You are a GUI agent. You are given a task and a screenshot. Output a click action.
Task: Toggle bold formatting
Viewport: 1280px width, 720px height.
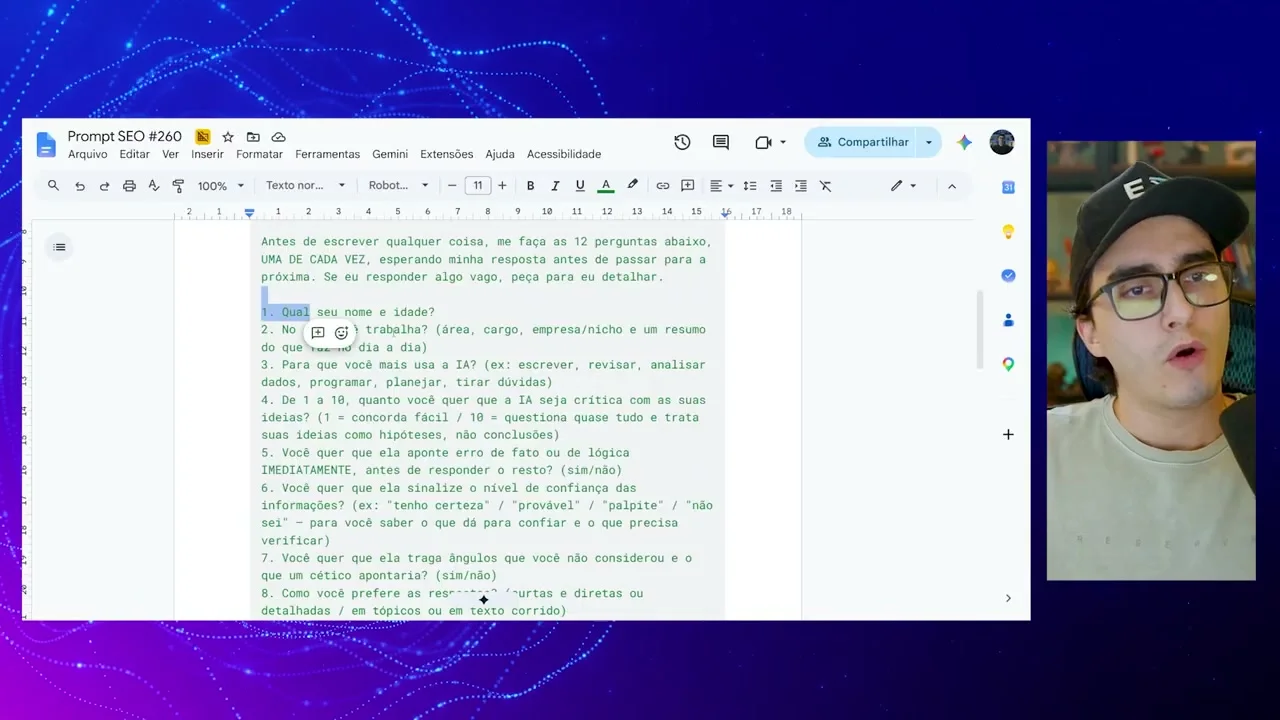tap(531, 186)
